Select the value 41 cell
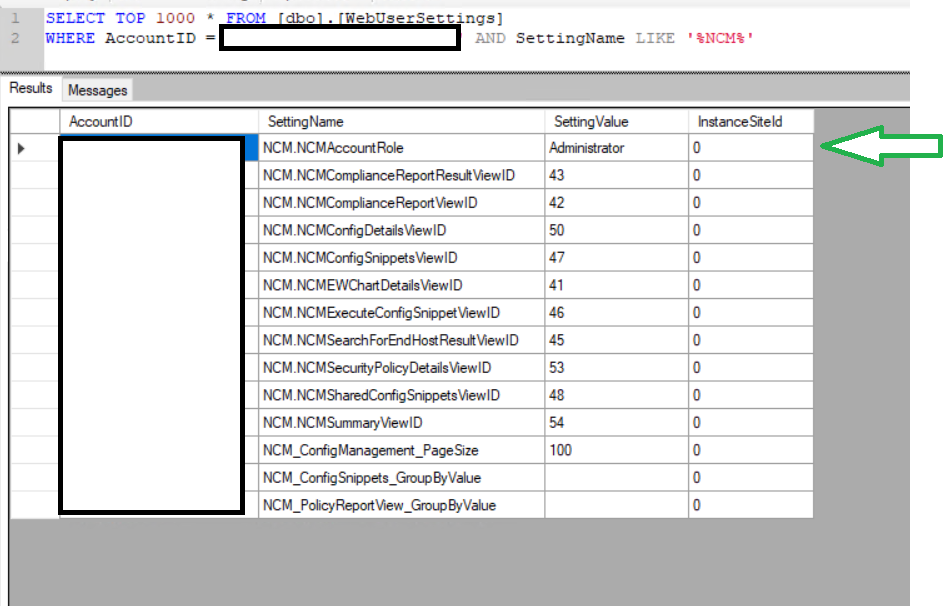The width and height of the screenshot is (947, 606). (617, 285)
